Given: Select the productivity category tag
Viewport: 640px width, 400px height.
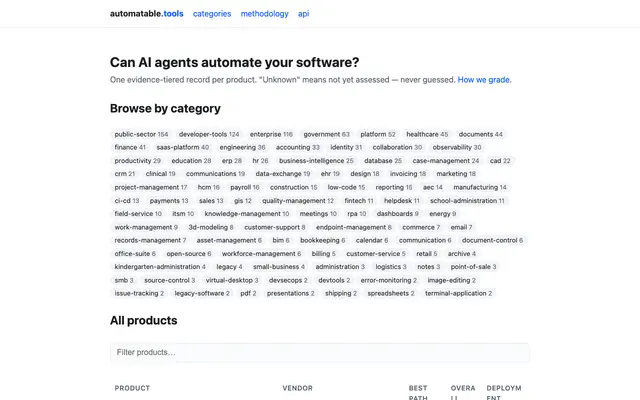Looking at the screenshot, I should [138, 161].
